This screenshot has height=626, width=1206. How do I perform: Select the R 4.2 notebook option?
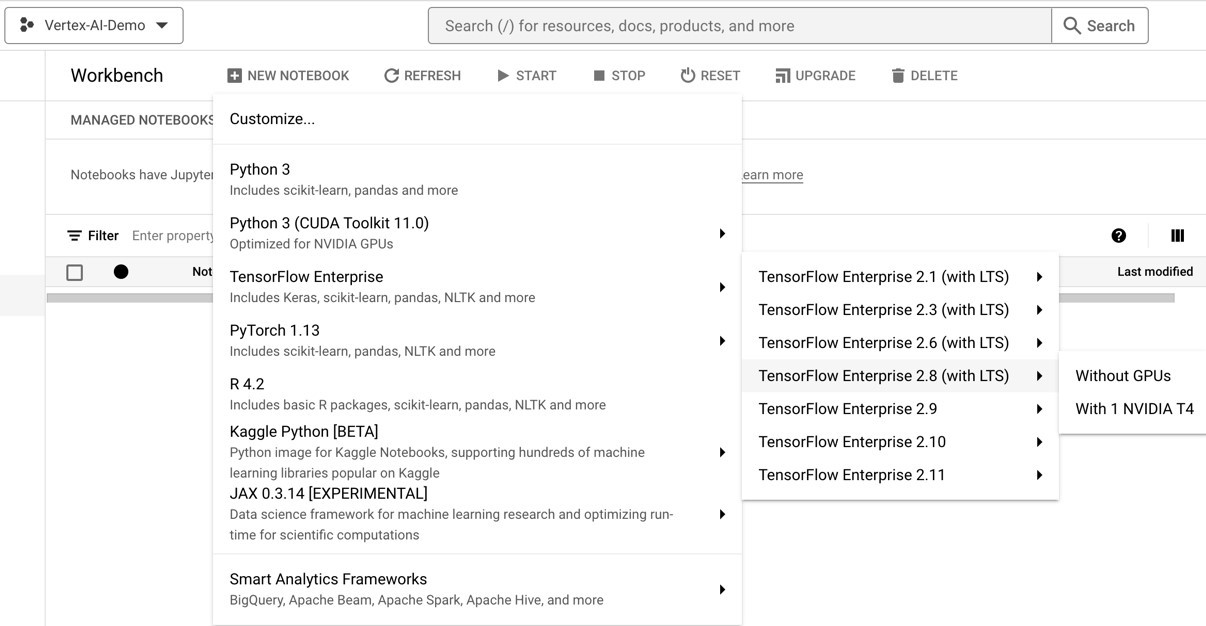coord(477,394)
